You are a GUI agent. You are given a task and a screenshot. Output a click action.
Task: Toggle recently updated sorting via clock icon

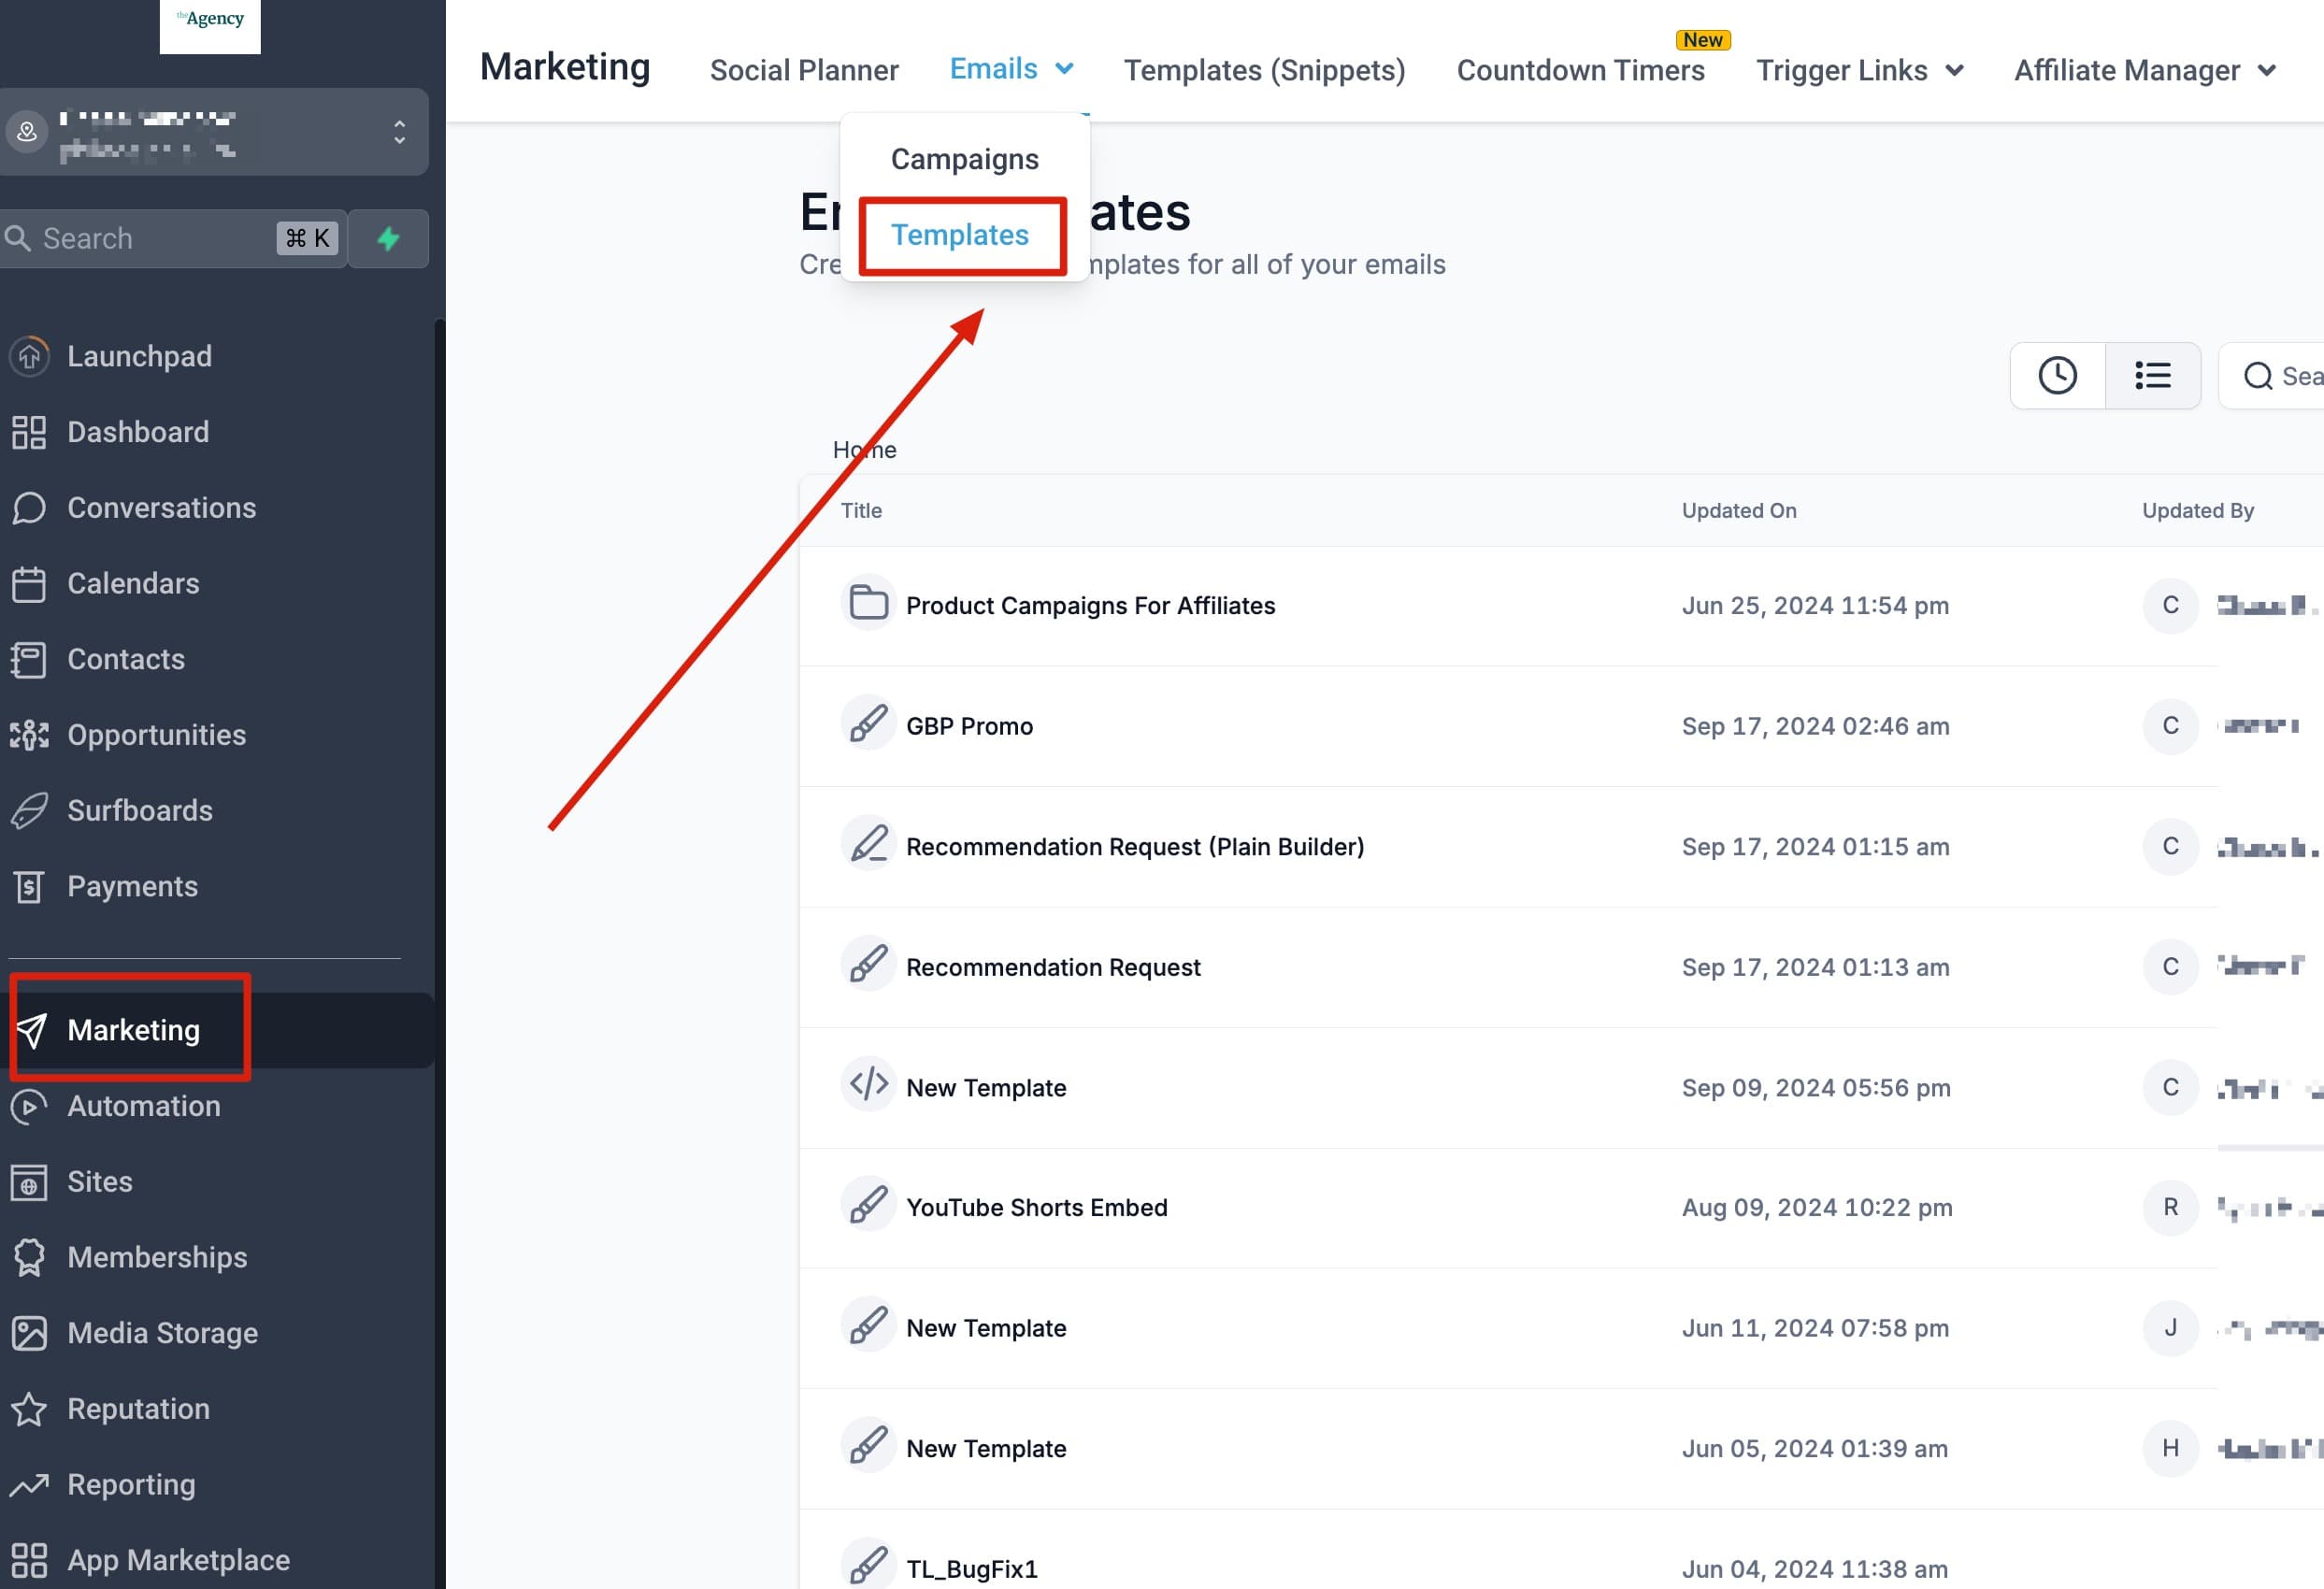(x=2057, y=375)
